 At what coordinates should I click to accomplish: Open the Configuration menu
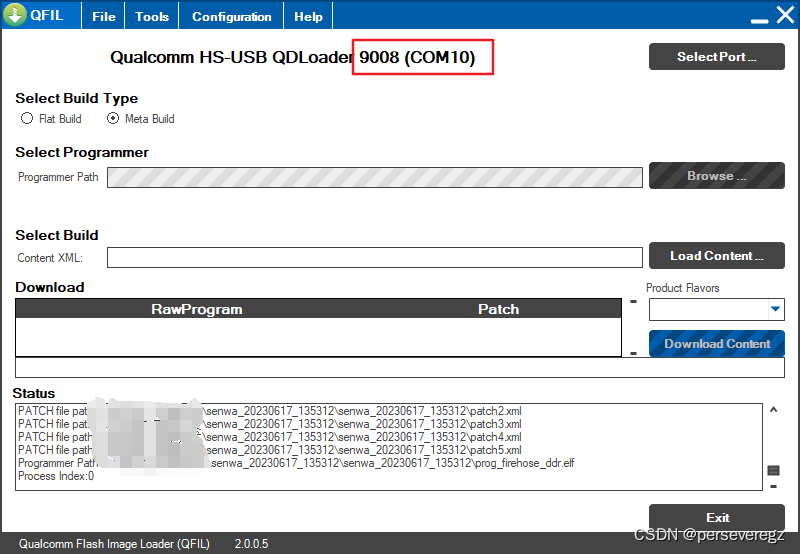[232, 16]
